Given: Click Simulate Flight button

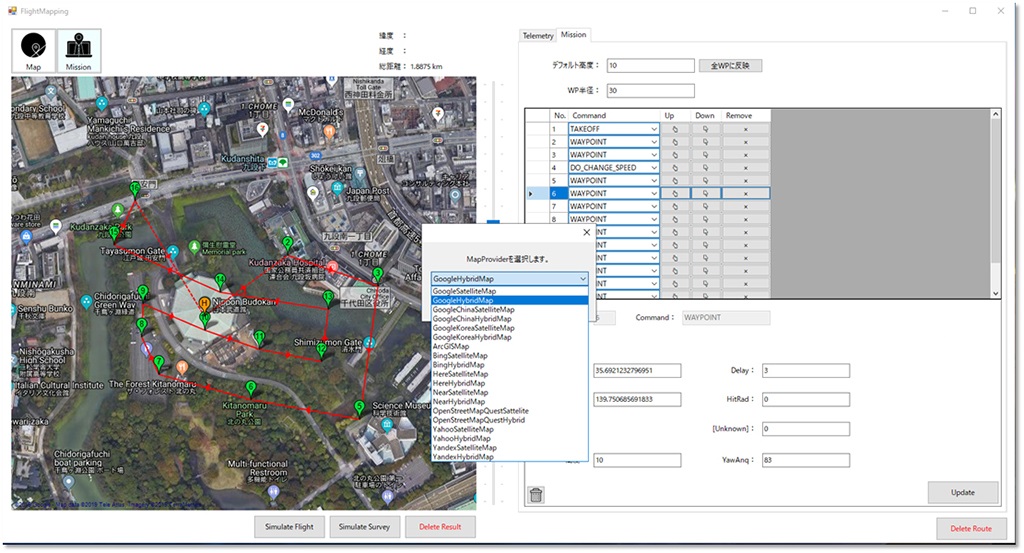Looking at the screenshot, I should tap(289, 527).
